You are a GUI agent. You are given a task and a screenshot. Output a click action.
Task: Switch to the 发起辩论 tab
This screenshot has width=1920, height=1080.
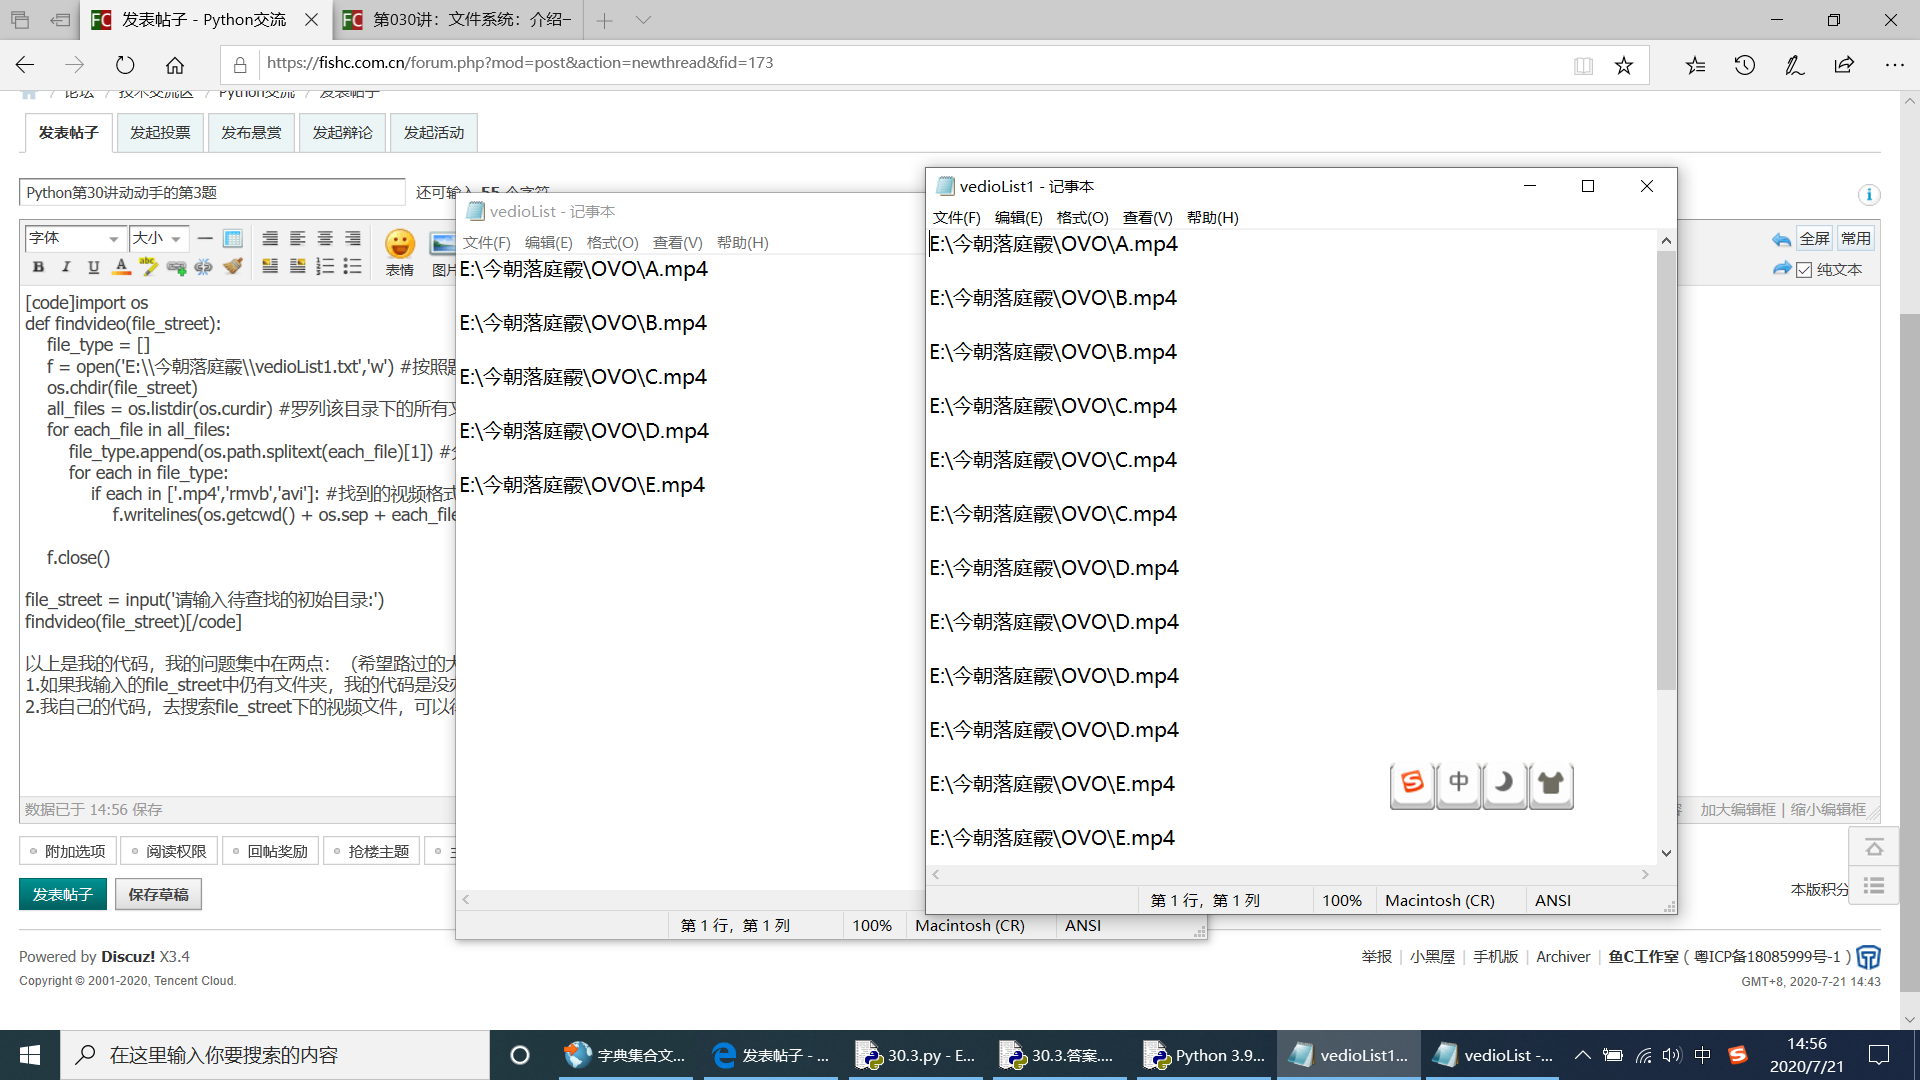click(x=342, y=132)
